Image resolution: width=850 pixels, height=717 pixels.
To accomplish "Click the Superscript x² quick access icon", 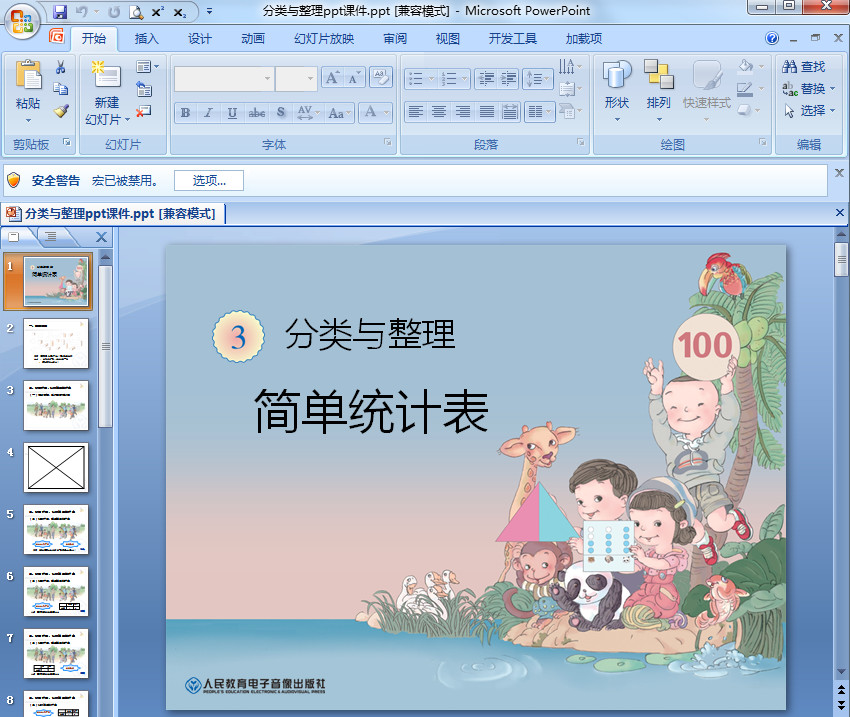I will point(158,11).
